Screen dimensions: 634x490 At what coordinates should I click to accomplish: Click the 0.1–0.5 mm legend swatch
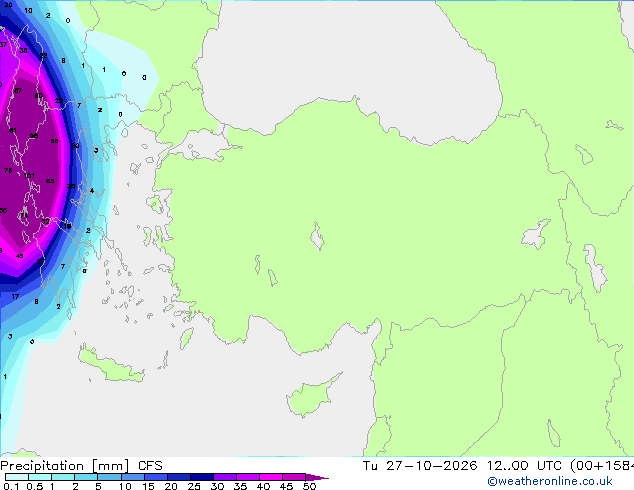(17, 477)
